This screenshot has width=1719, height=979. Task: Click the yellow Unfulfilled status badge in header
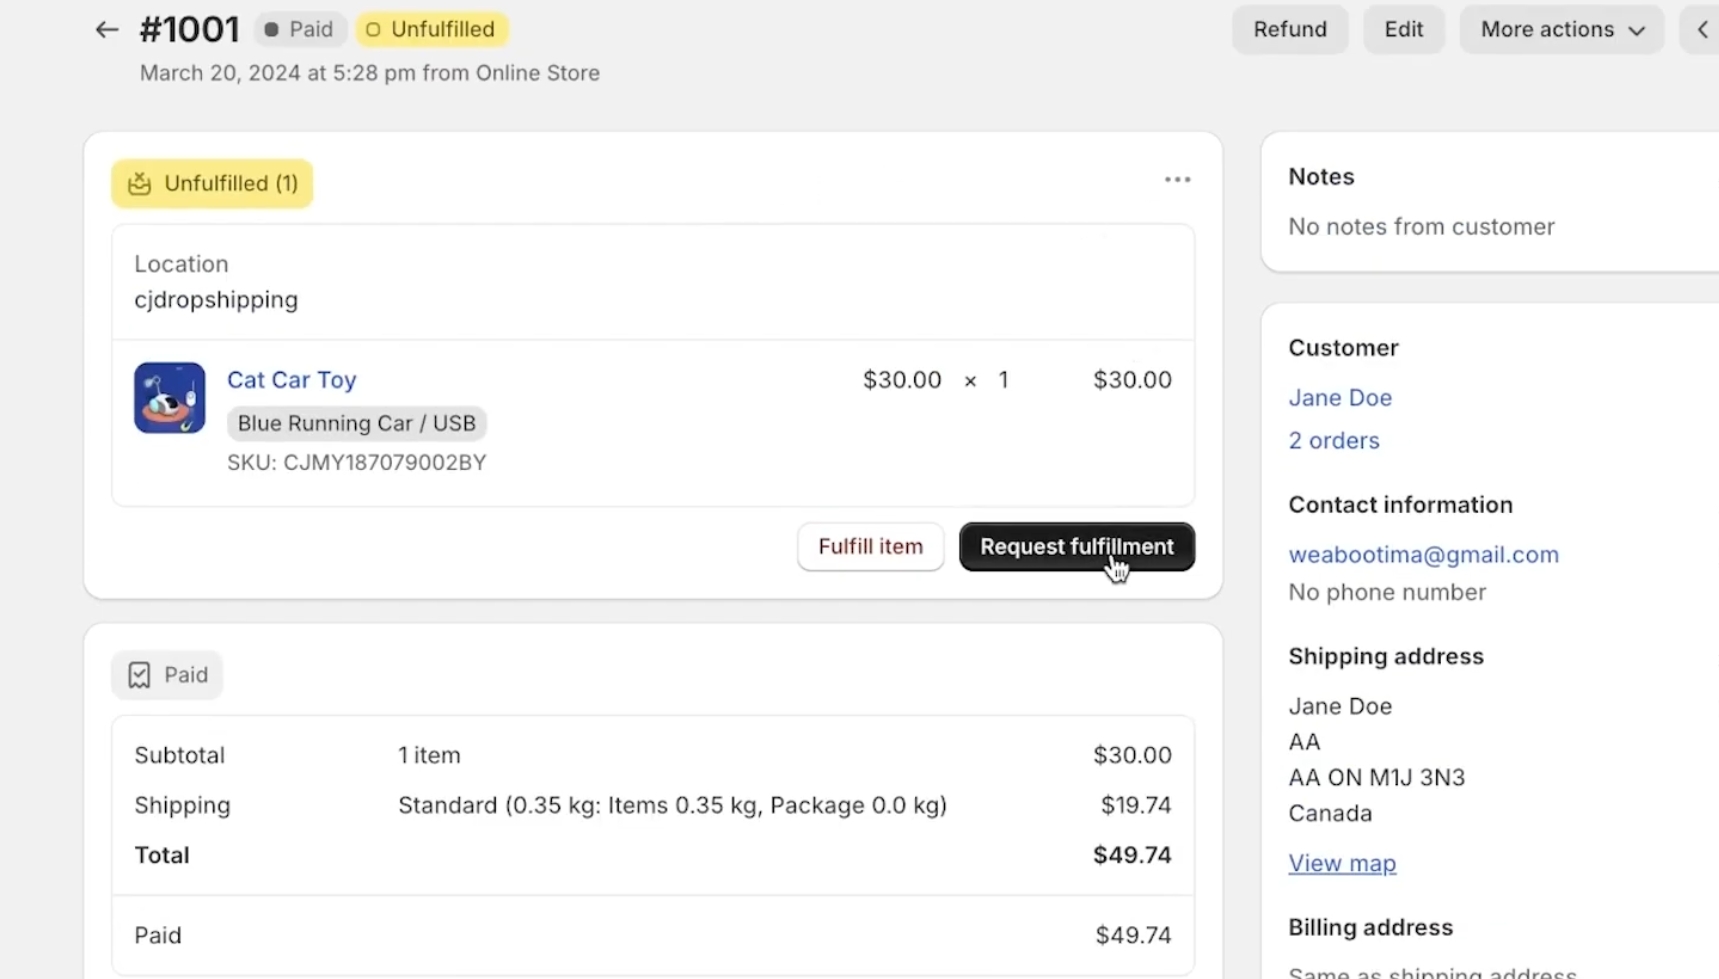coord(432,30)
